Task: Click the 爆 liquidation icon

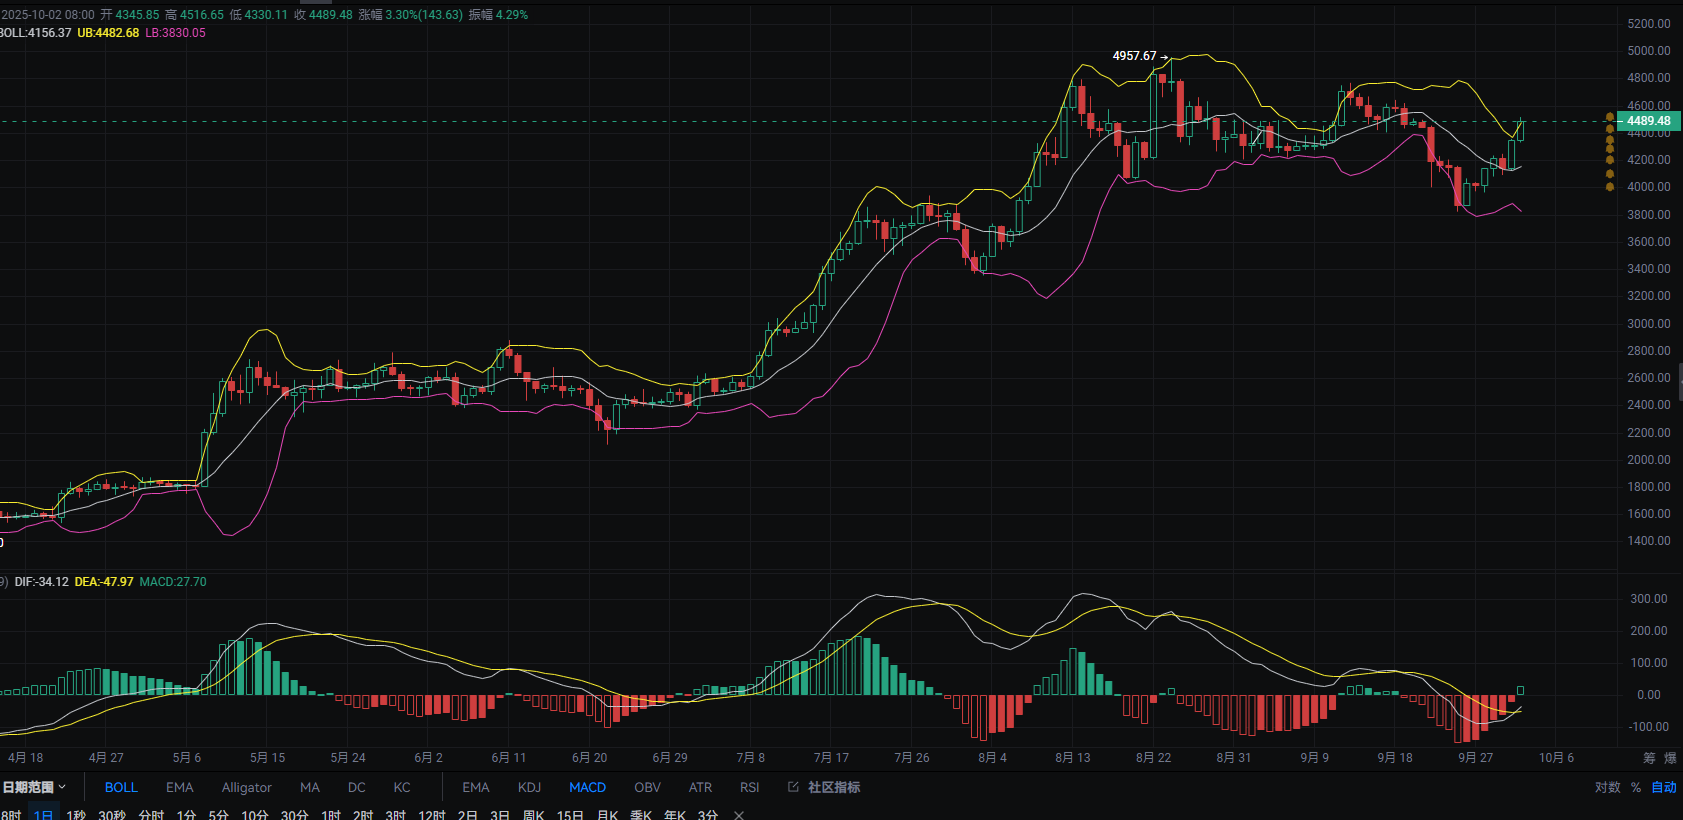Action: tap(1671, 758)
